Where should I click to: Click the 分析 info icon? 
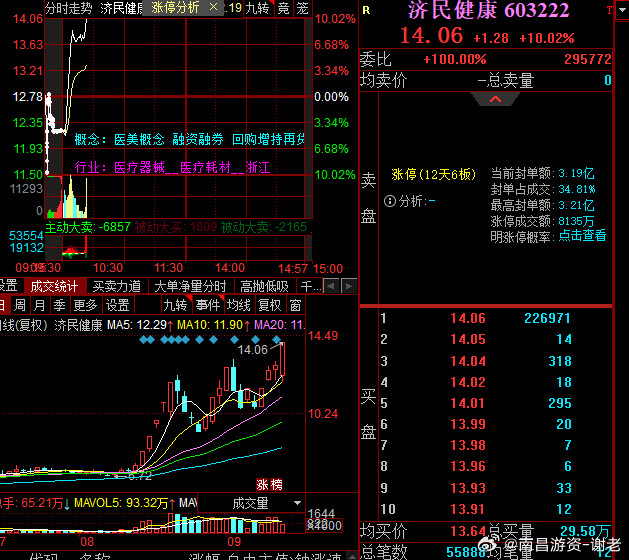(390, 201)
